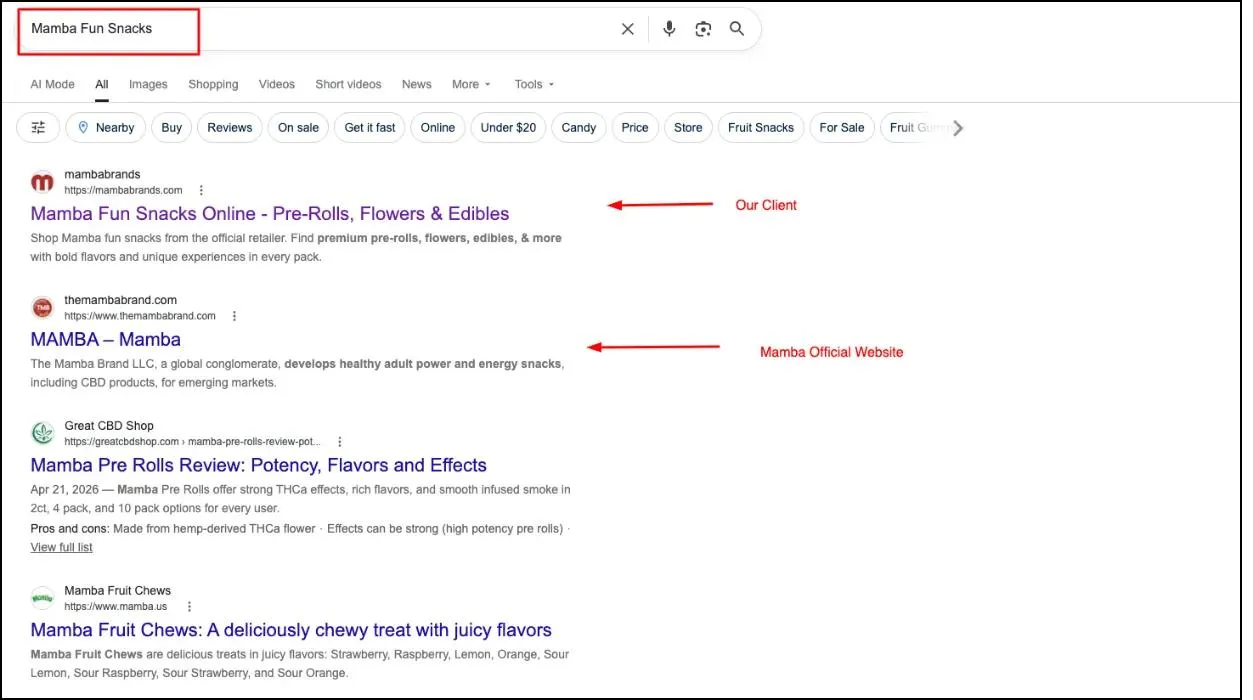
Task: Click the Great CBD Shop site name
Action: (x=109, y=425)
